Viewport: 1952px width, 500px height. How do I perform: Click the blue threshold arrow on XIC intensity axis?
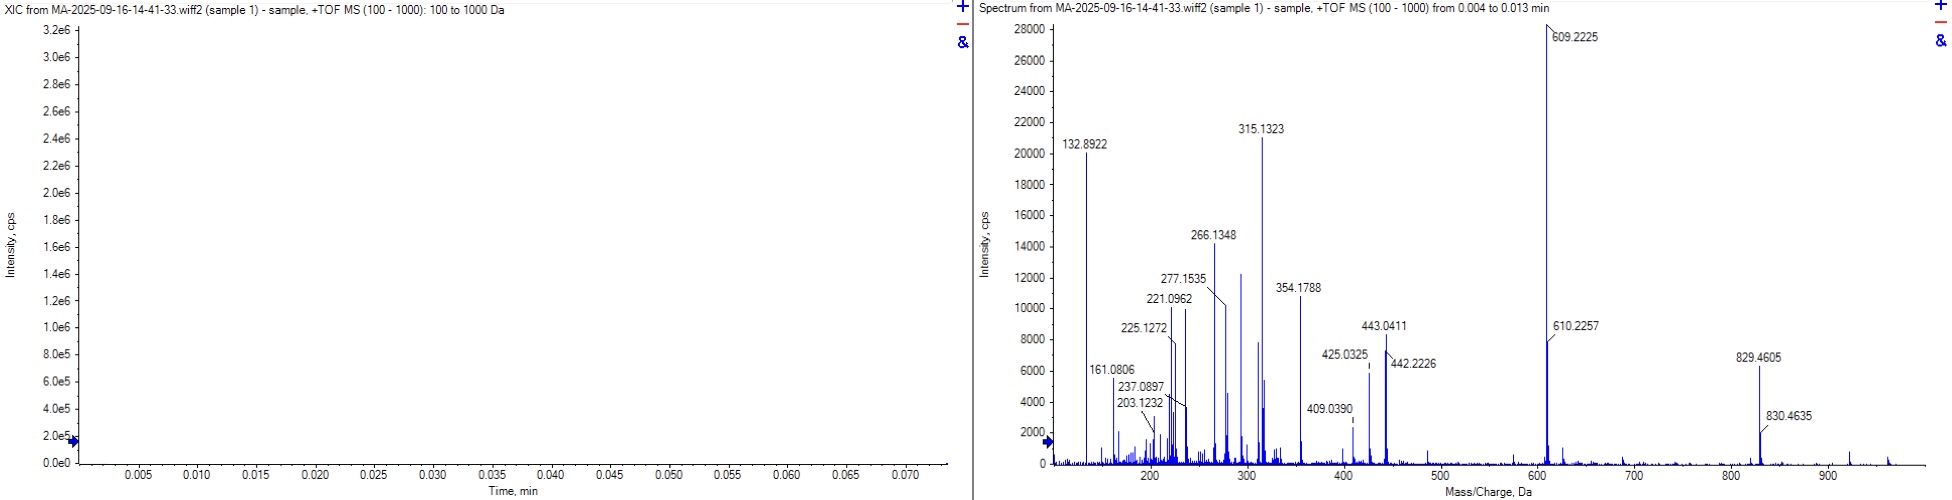(x=73, y=441)
